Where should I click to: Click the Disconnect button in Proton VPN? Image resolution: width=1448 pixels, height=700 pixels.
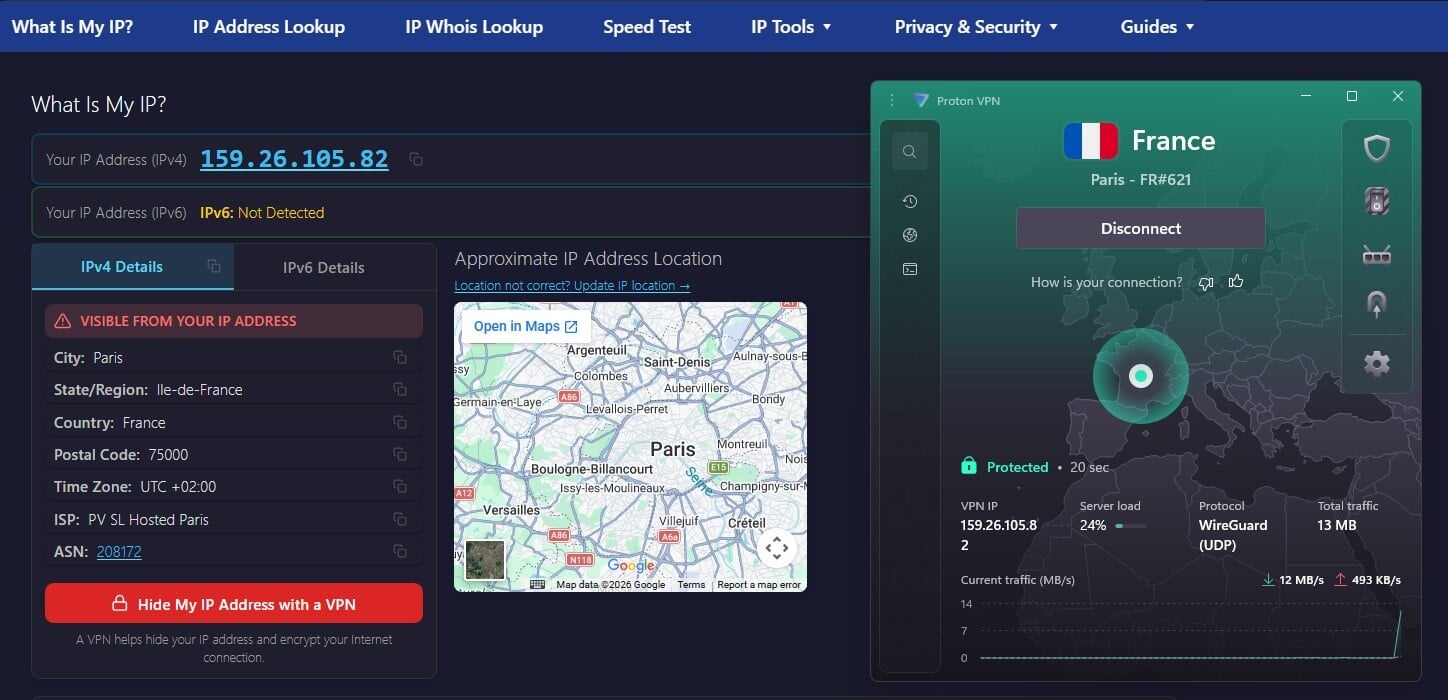point(1141,228)
